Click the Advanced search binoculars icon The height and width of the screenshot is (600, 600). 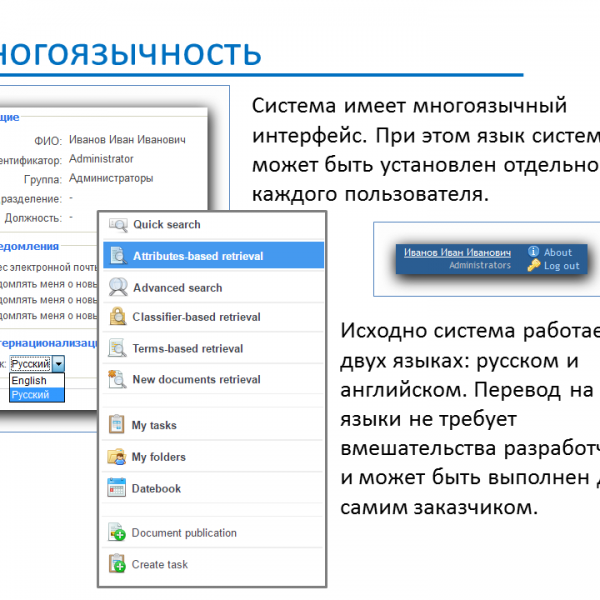tap(118, 287)
